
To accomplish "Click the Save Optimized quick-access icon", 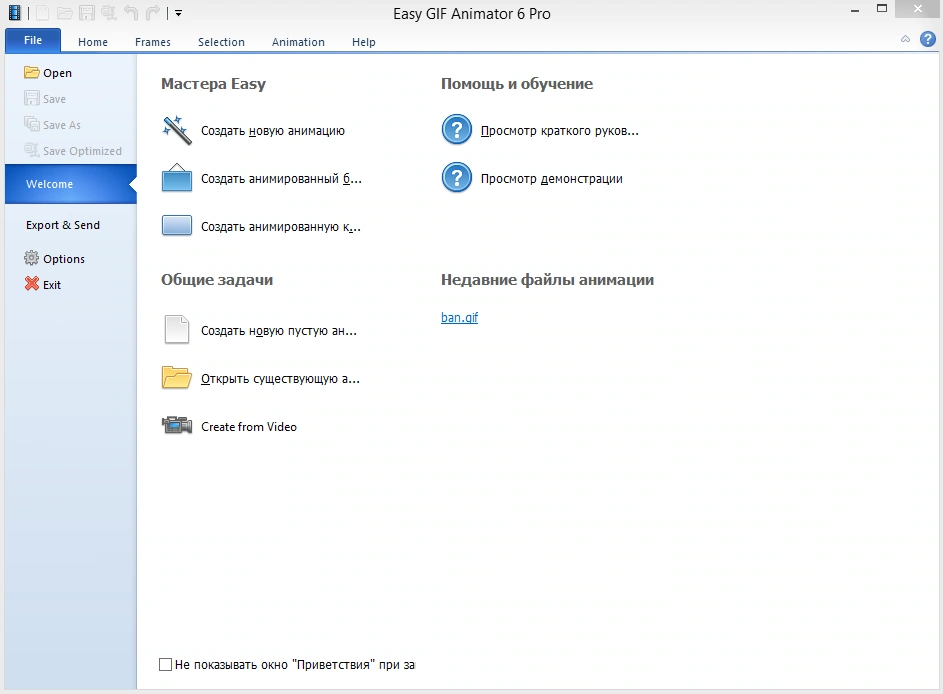I will coord(109,13).
